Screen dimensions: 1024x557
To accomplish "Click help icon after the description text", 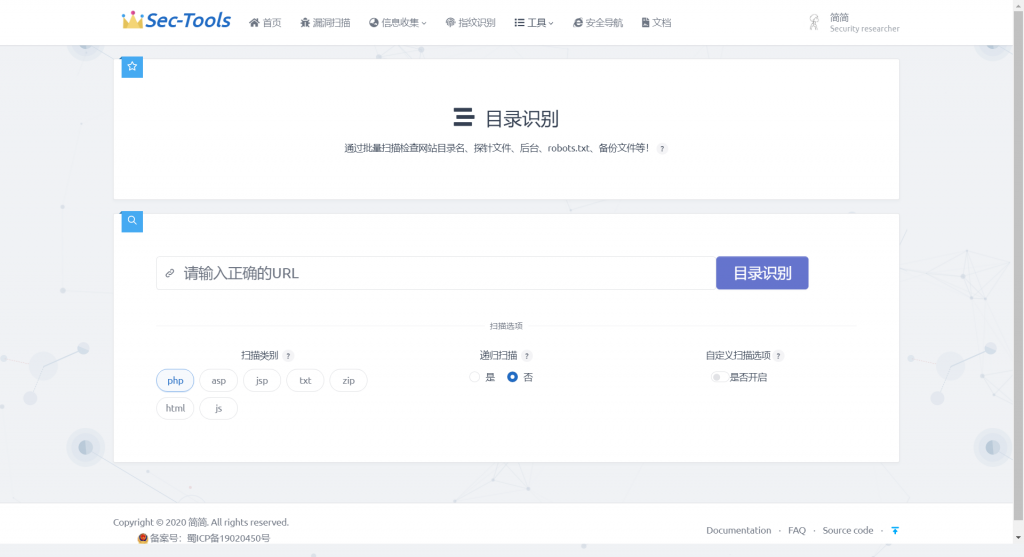I will tap(662, 149).
